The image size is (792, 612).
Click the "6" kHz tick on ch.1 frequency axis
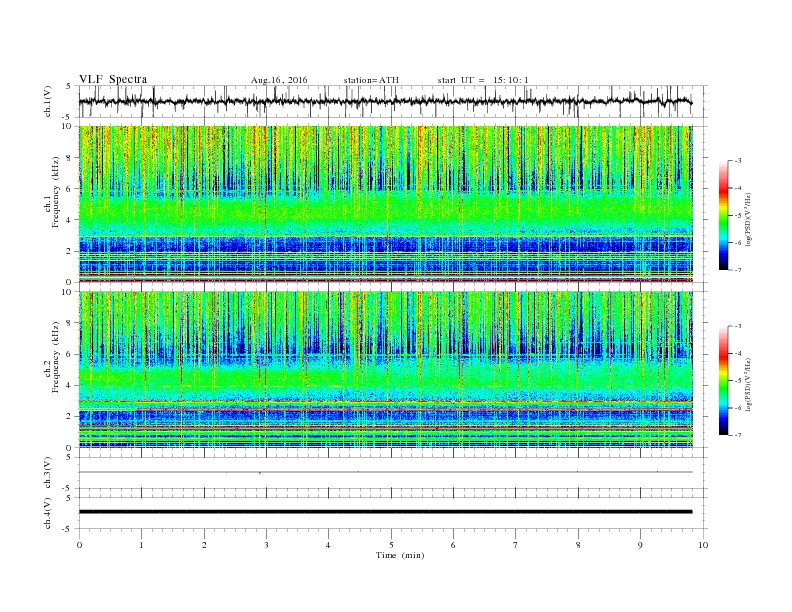(x=70, y=189)
